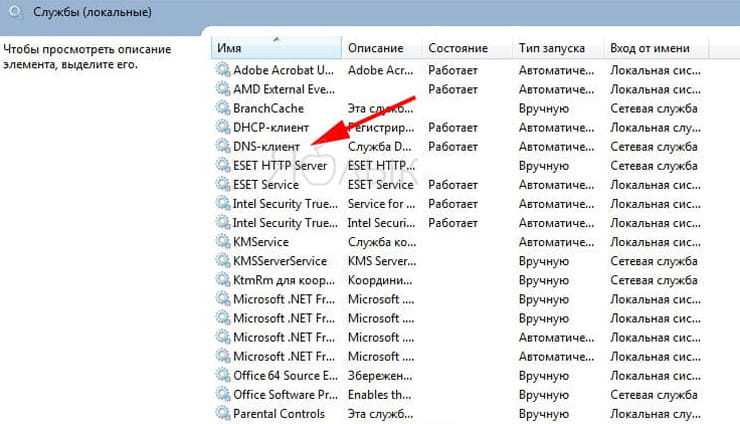Sort by the Вход от имени column header
740x424 pixels.
click(x=656, y=48)
